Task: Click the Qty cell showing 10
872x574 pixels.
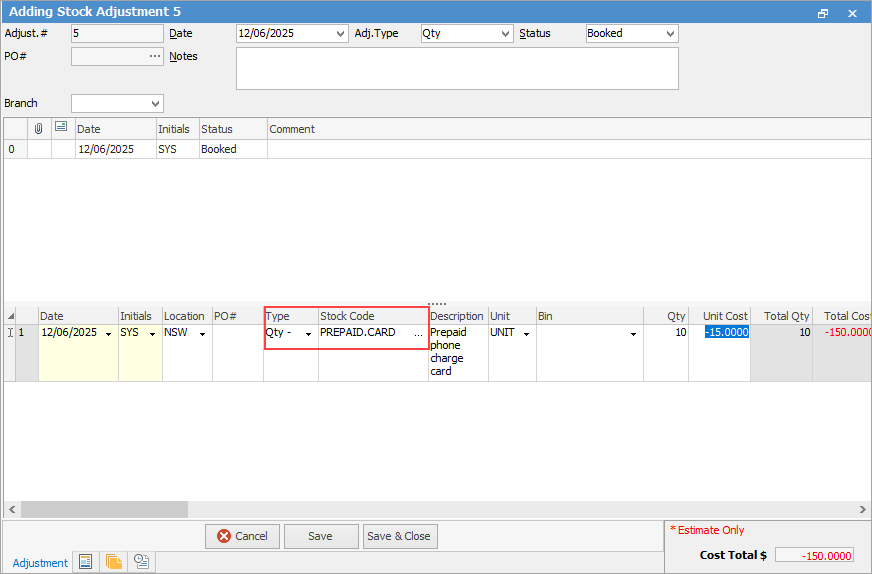Action: click(x=666, y=353)
